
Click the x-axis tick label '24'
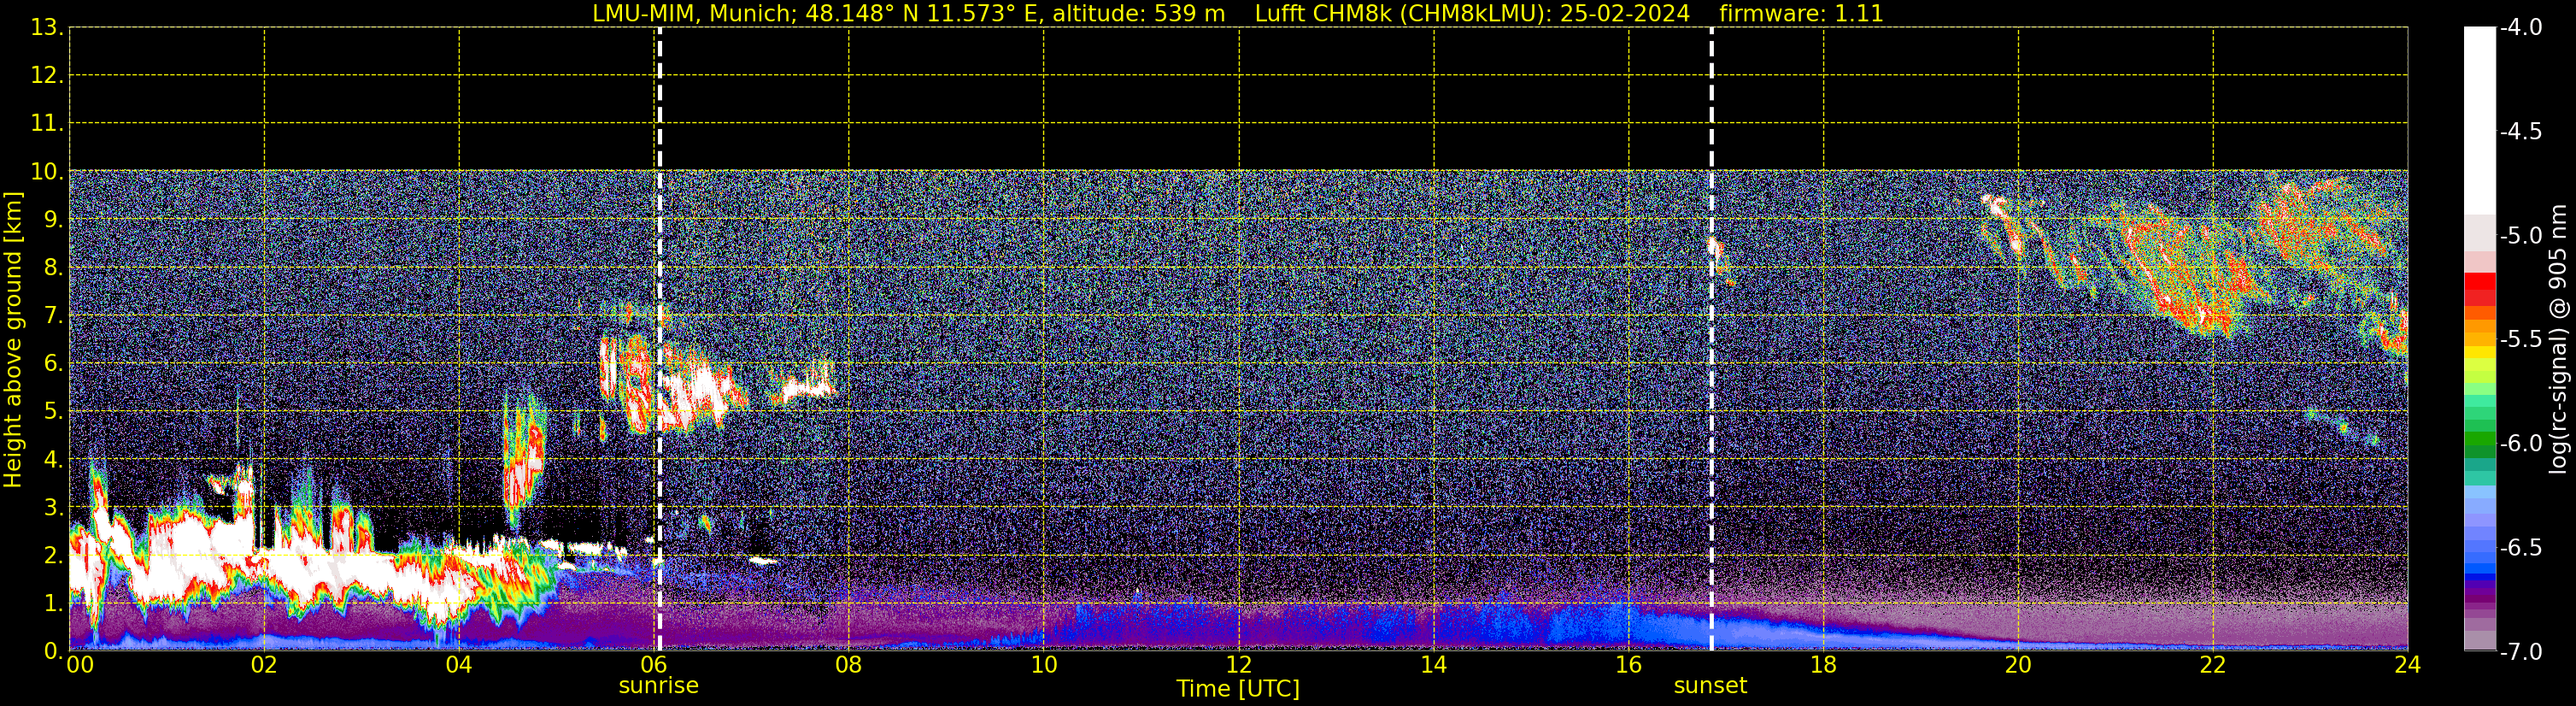pos(2407,665)
